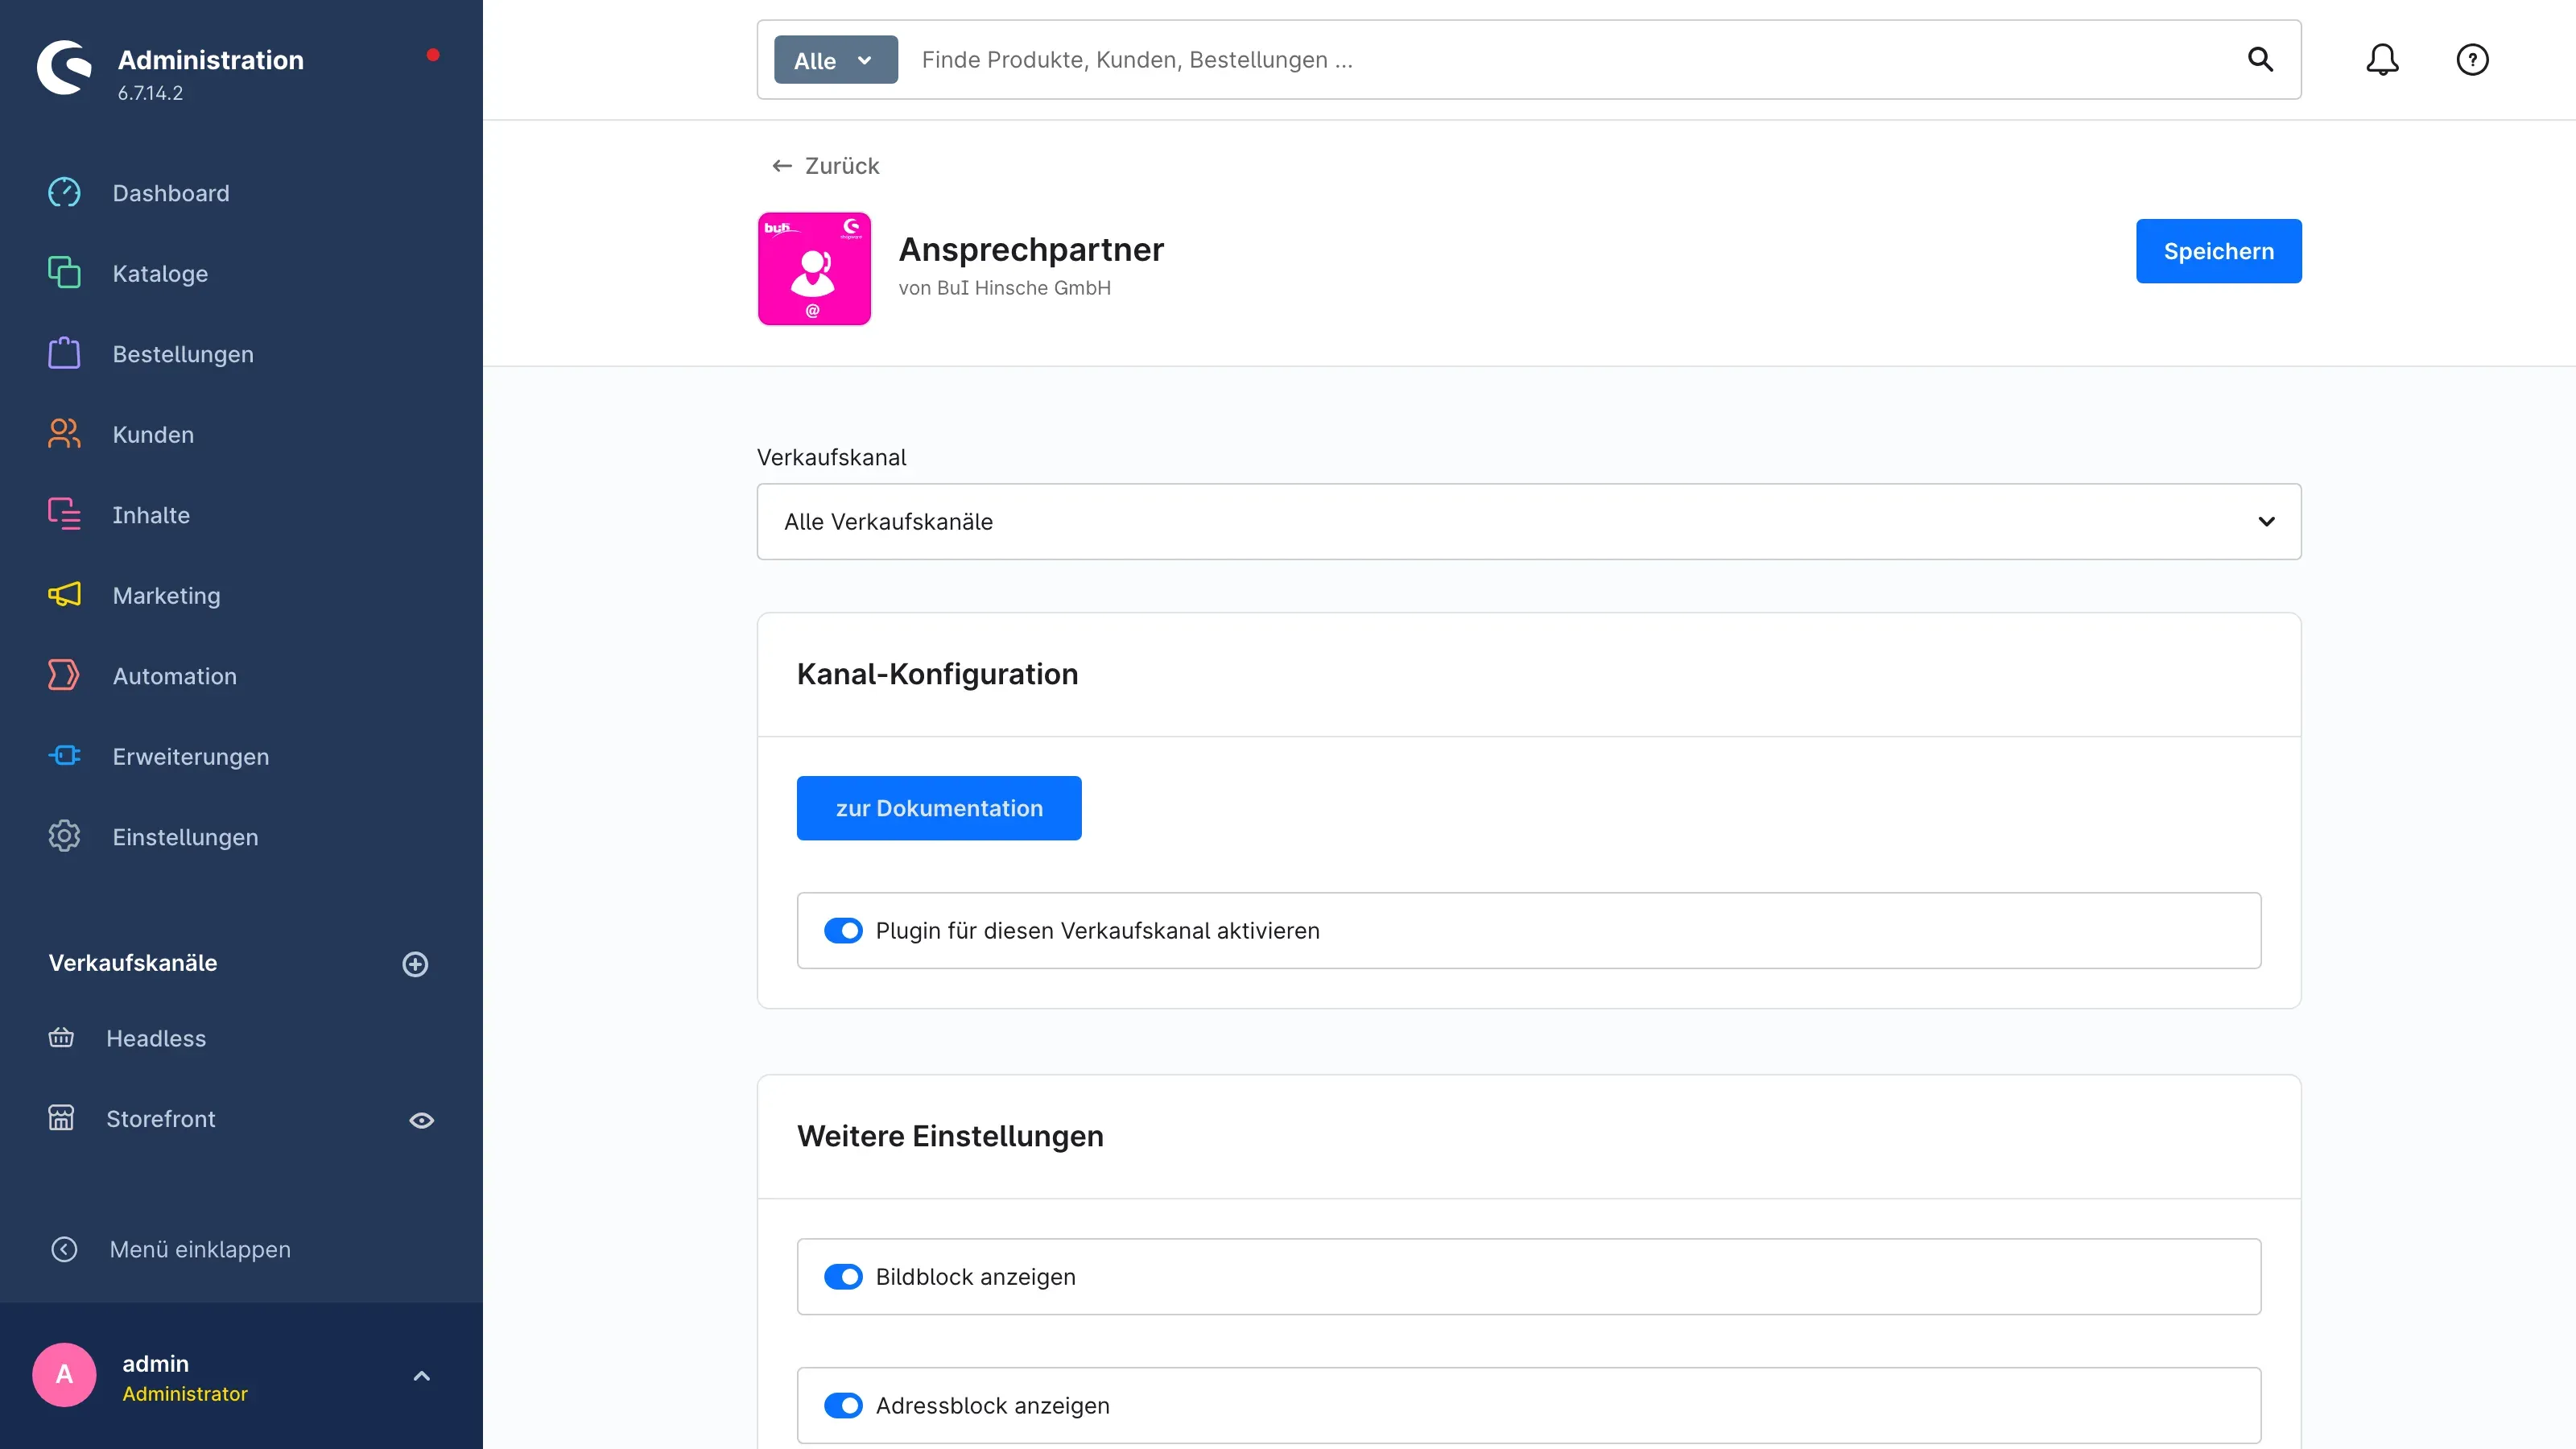Click the search magnifier icon
Image resolution: width=2576 pixels, height=1449 pixels.
[x=2260, y=60]
